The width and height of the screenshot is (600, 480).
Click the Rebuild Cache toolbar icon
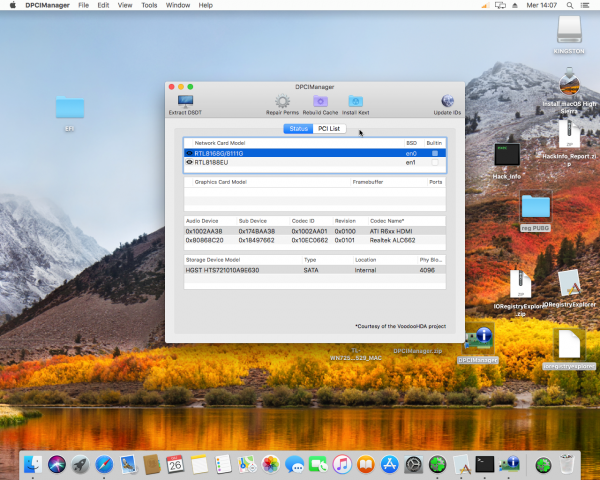319,102
